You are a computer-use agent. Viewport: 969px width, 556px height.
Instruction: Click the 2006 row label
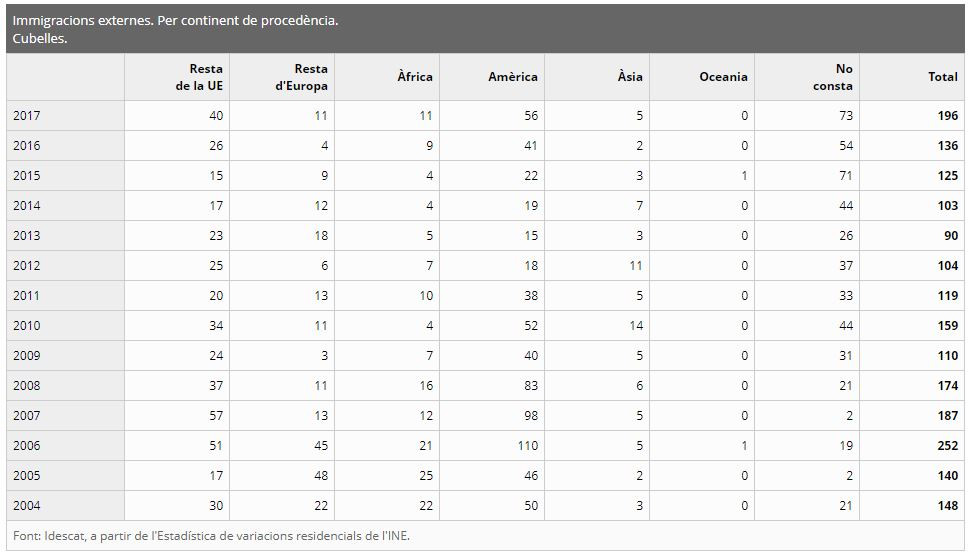point(27,446)
